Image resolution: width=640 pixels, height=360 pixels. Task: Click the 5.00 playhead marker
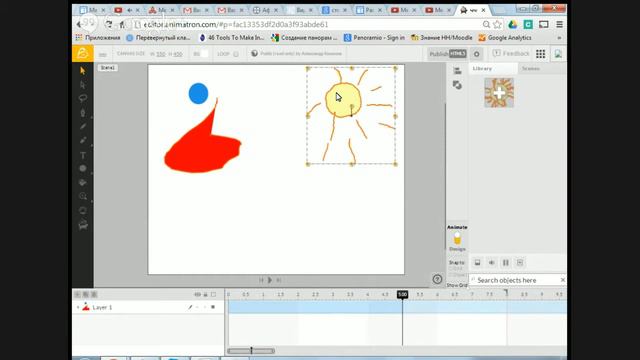tap(402, 294)
